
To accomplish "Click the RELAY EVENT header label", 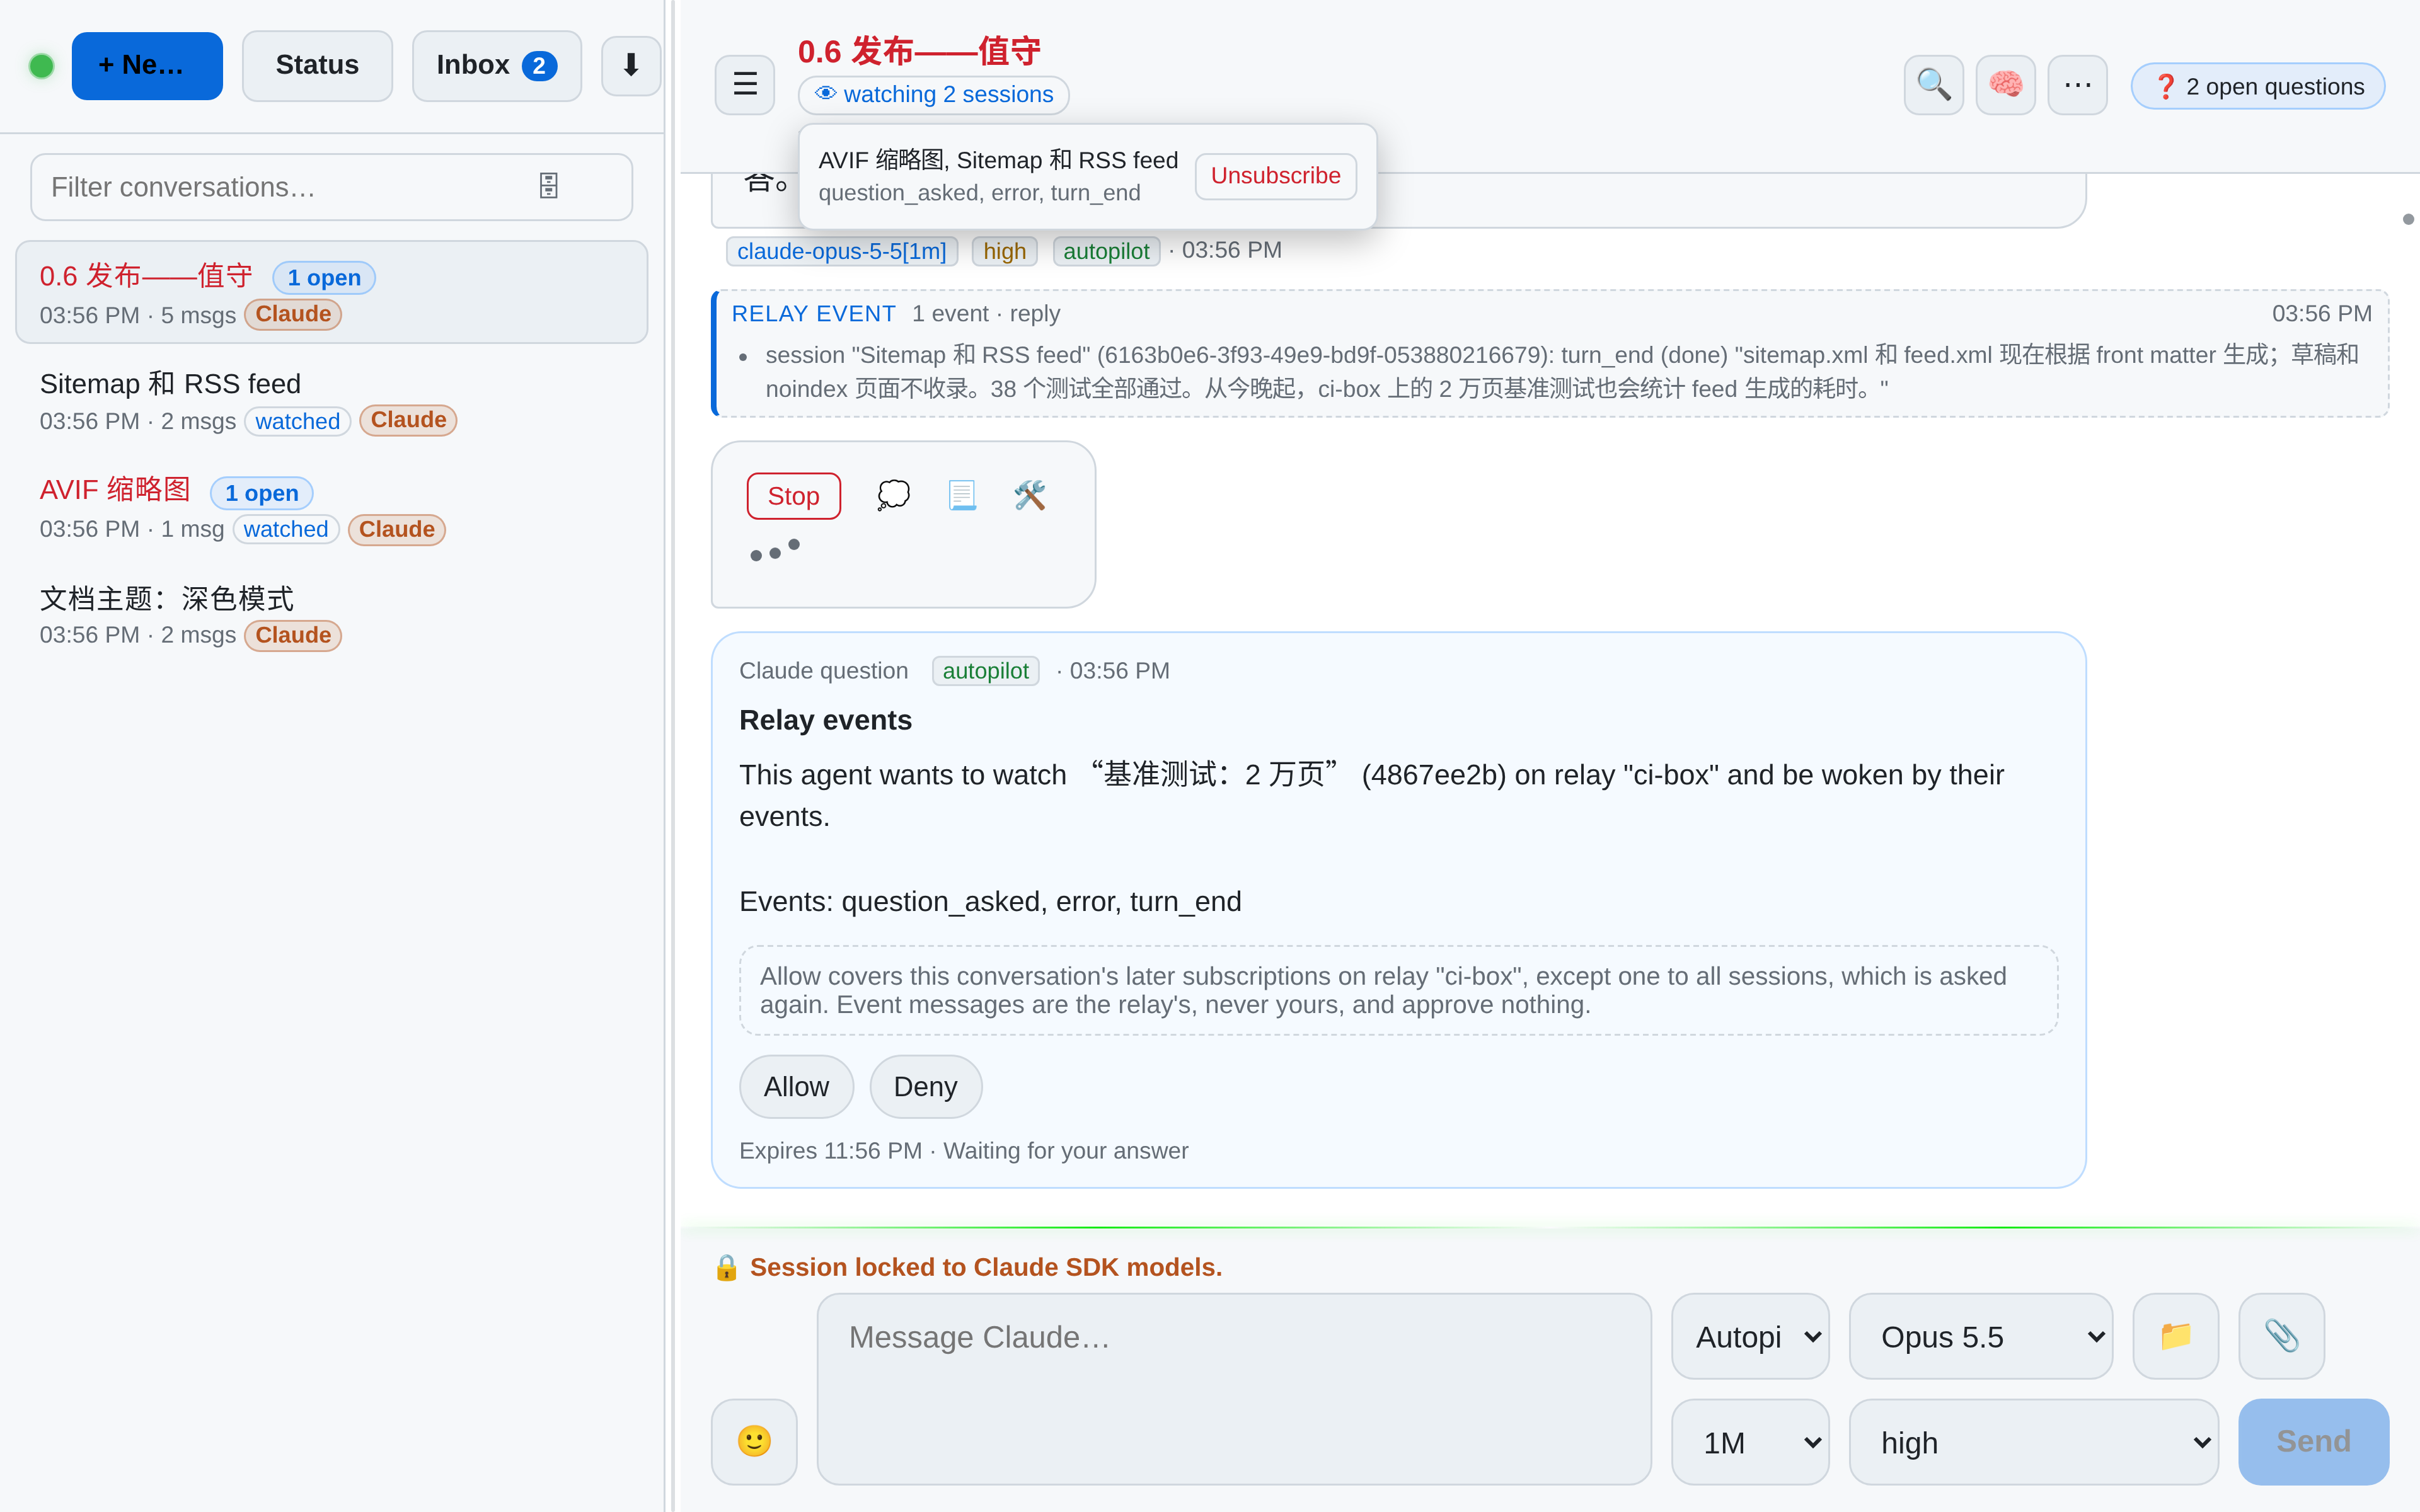I will click(x=813, y=314).
